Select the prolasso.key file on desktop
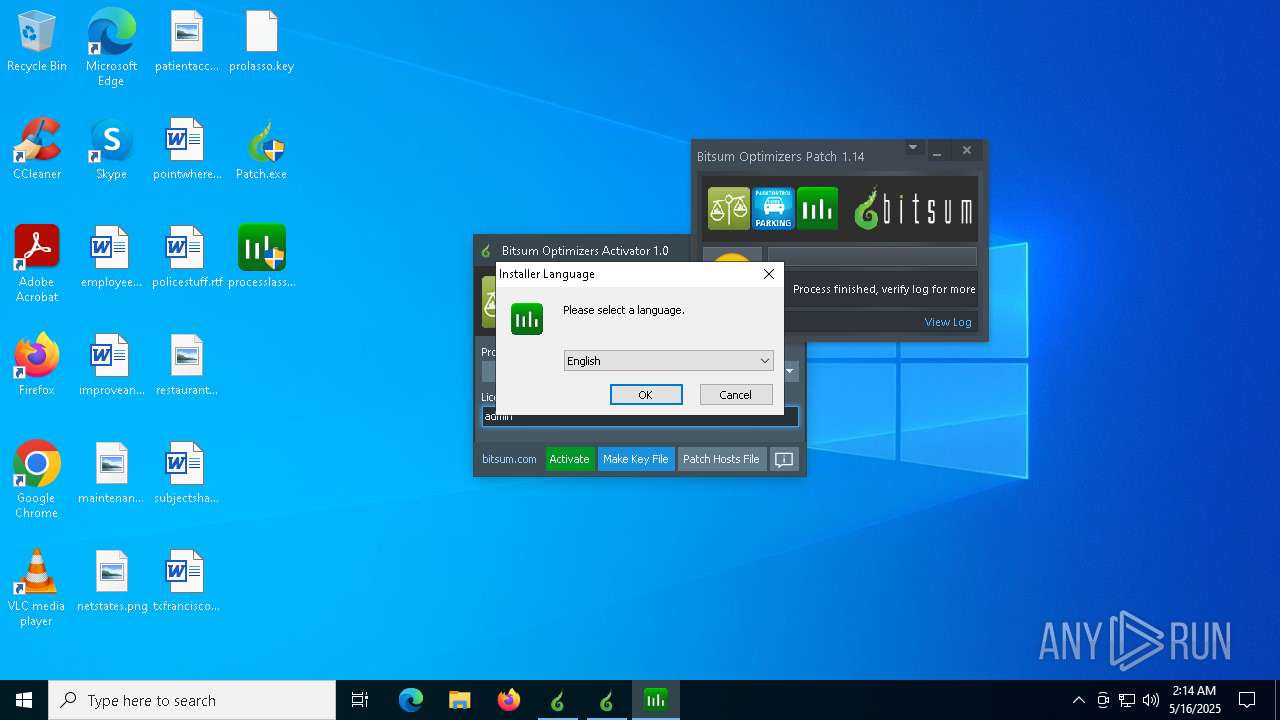Image resolution: width=1280 pixels, height=720 pixels. click(261, 41)
